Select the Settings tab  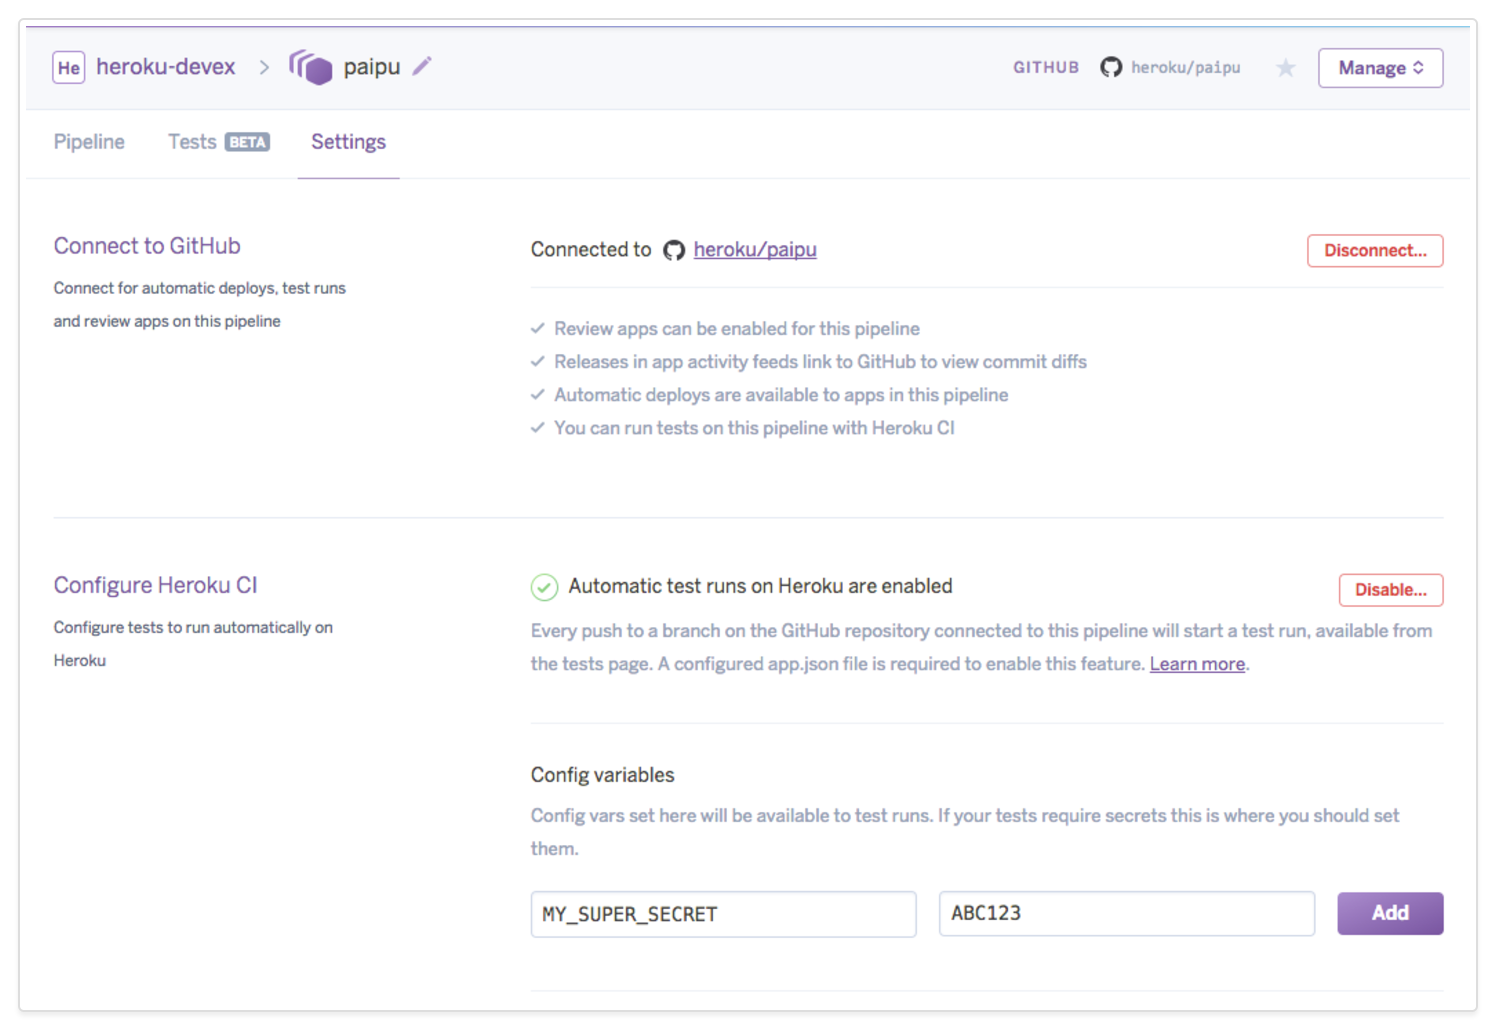click(x=348, y=142)
